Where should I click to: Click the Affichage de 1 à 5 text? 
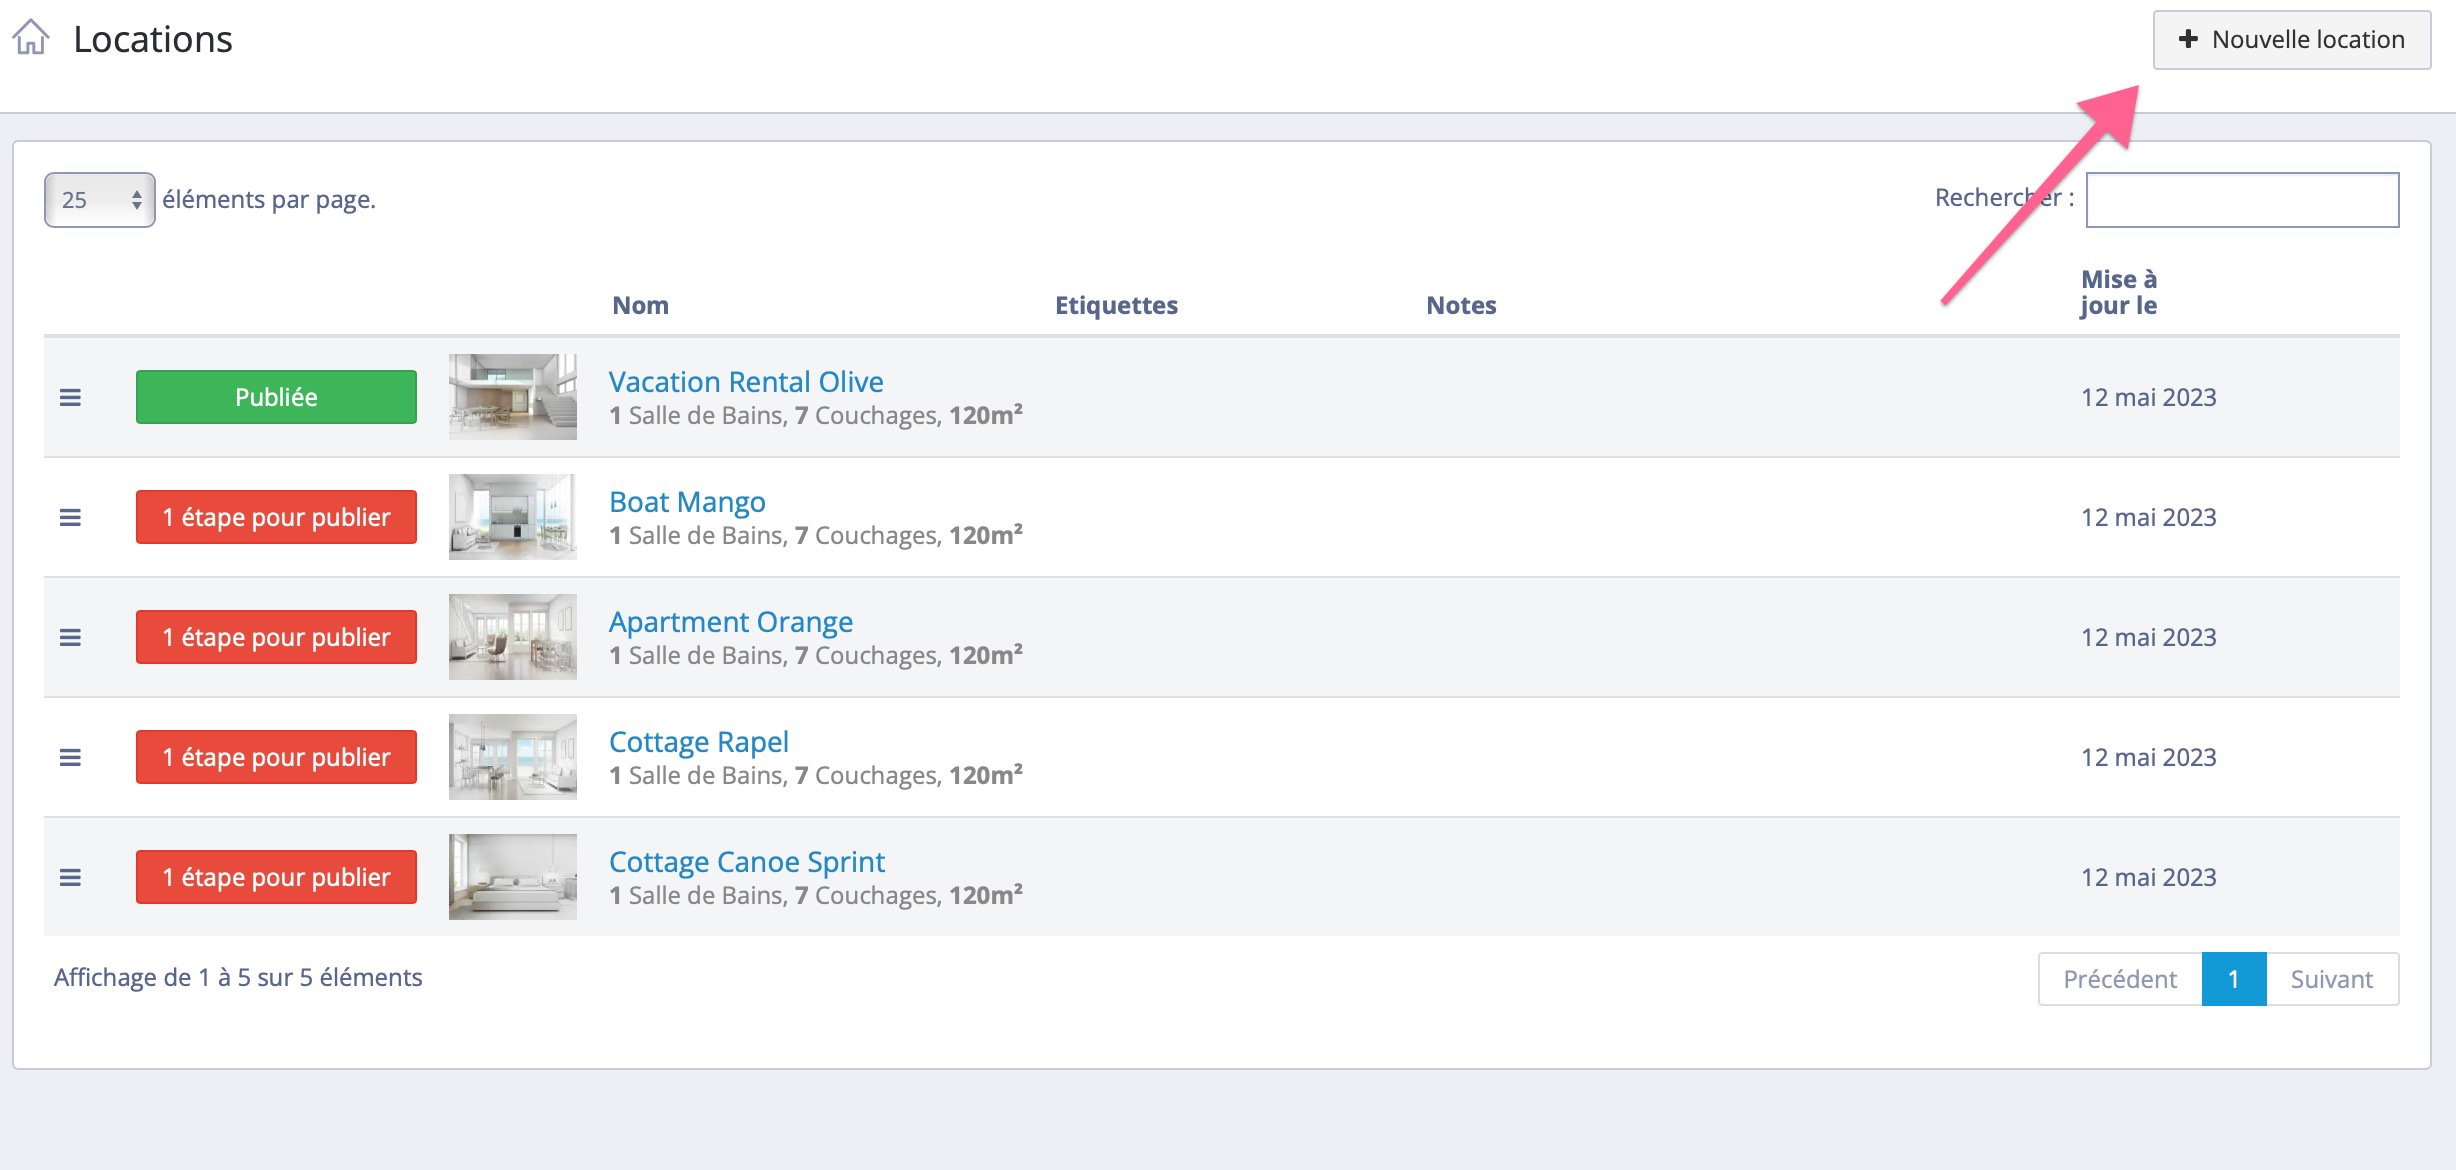coord(238,977)
